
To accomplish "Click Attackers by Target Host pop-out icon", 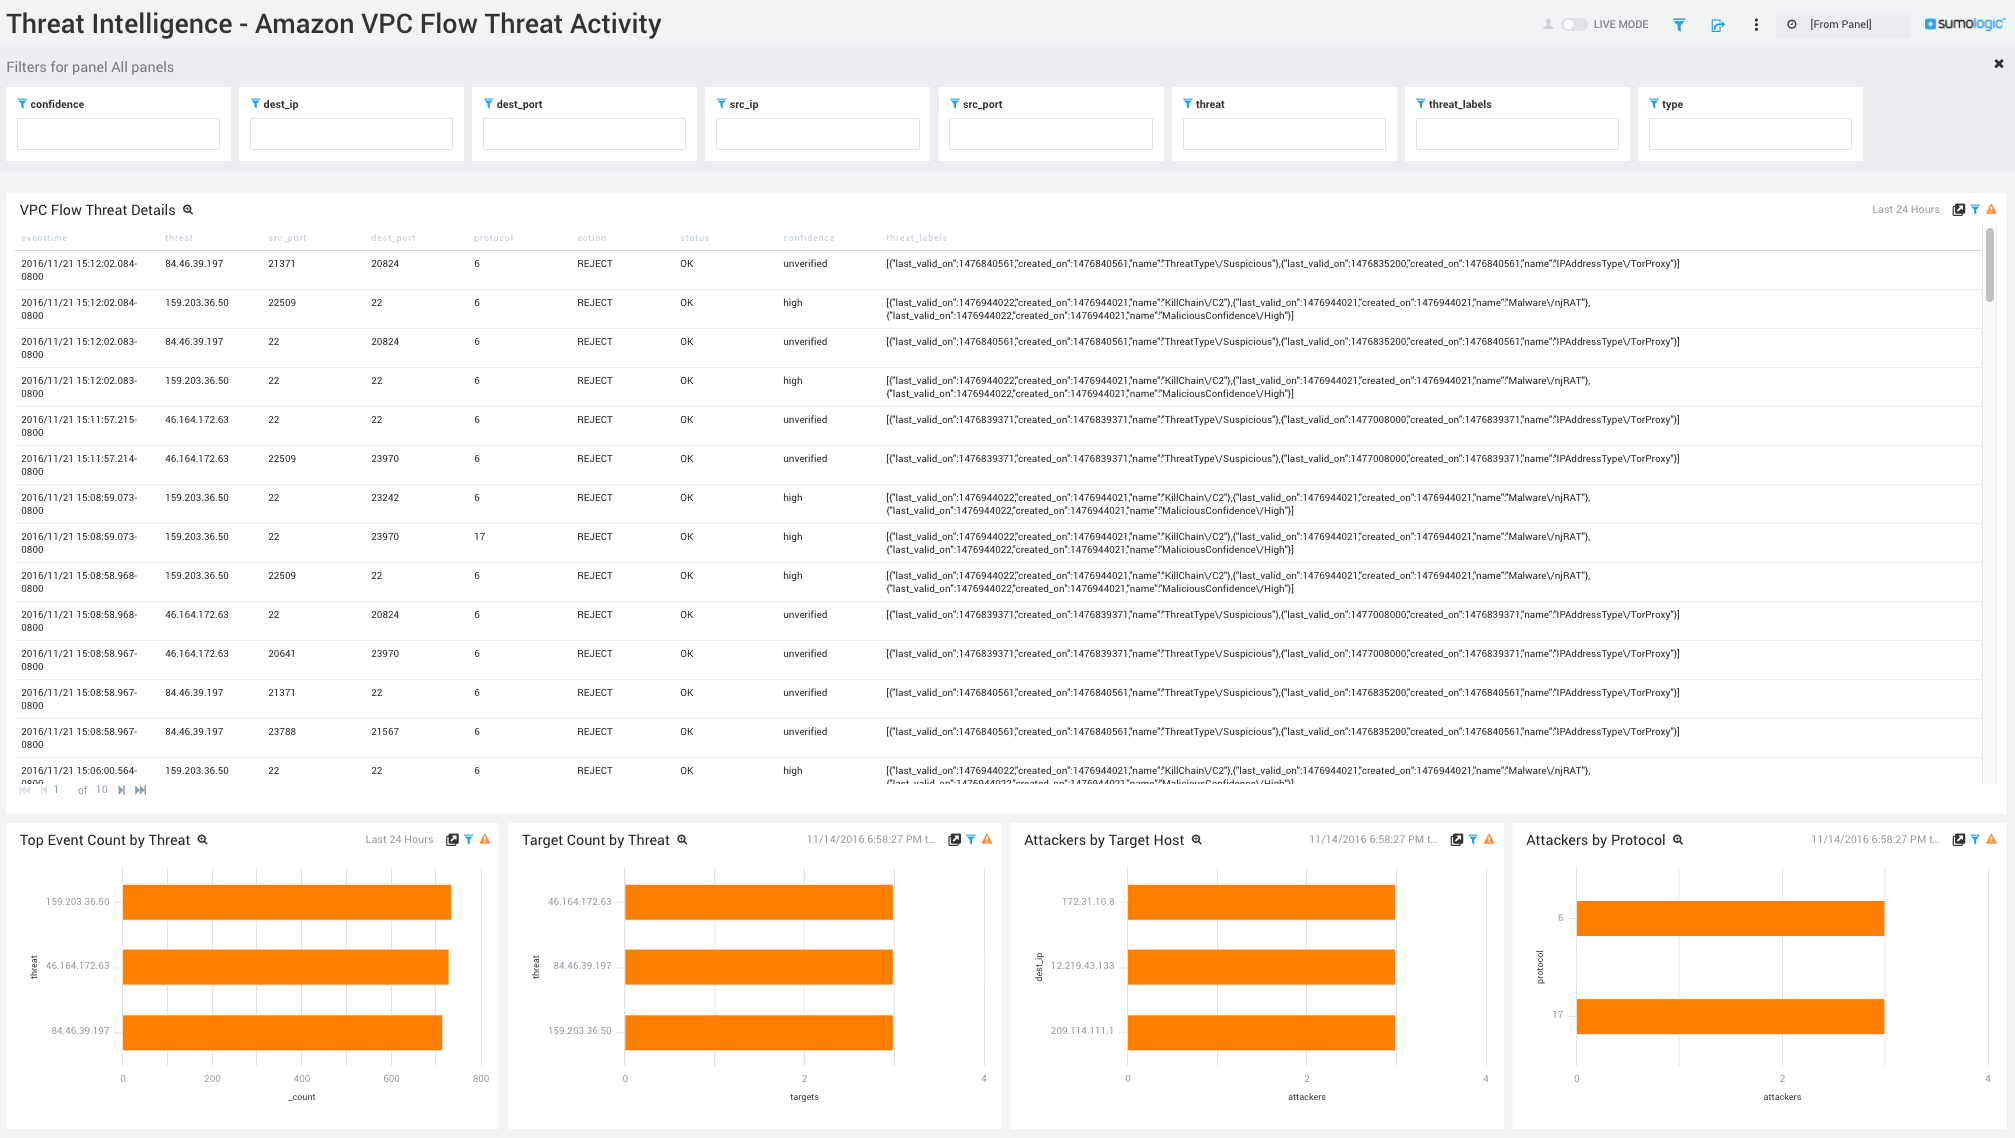I will (1457, 840).
